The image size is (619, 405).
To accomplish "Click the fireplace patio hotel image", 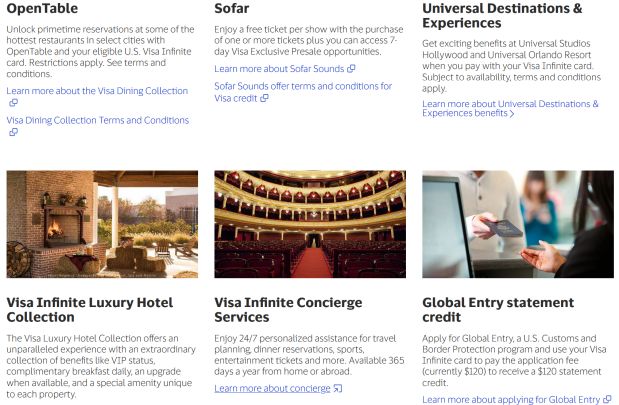I will pyautogui.click(x=102, y=224).
